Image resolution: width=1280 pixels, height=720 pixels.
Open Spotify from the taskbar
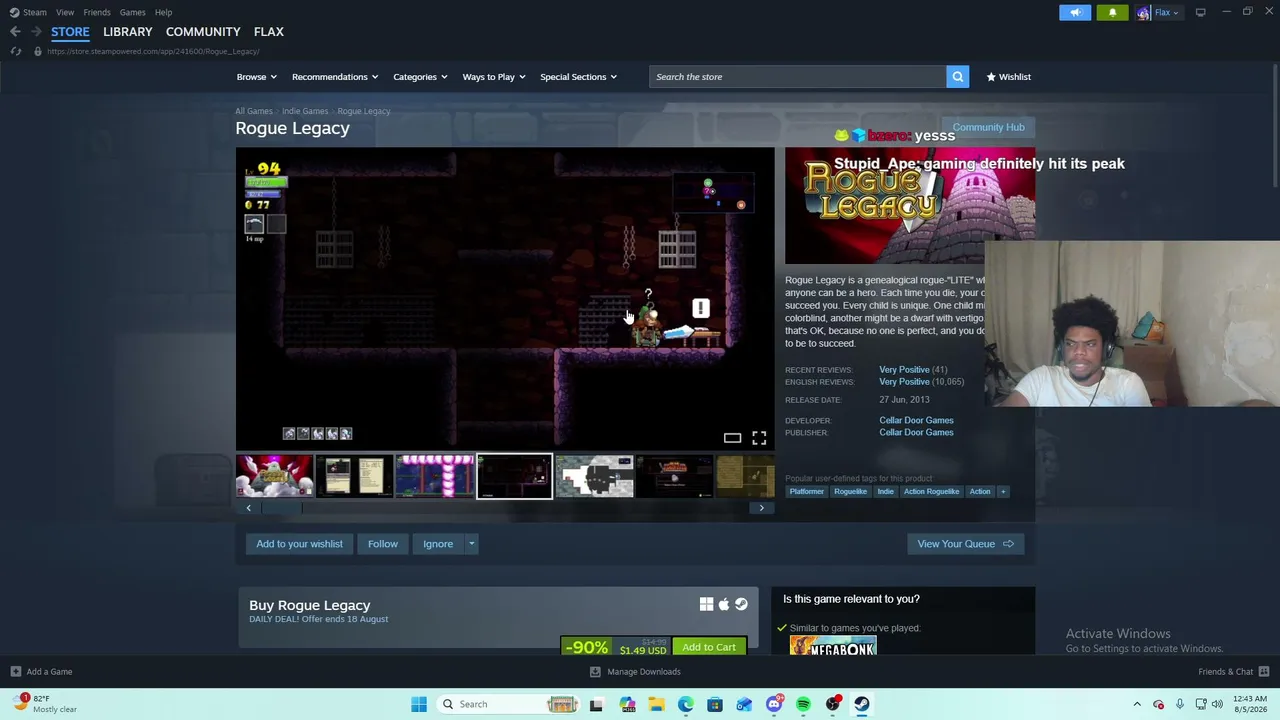coord(803,704)
